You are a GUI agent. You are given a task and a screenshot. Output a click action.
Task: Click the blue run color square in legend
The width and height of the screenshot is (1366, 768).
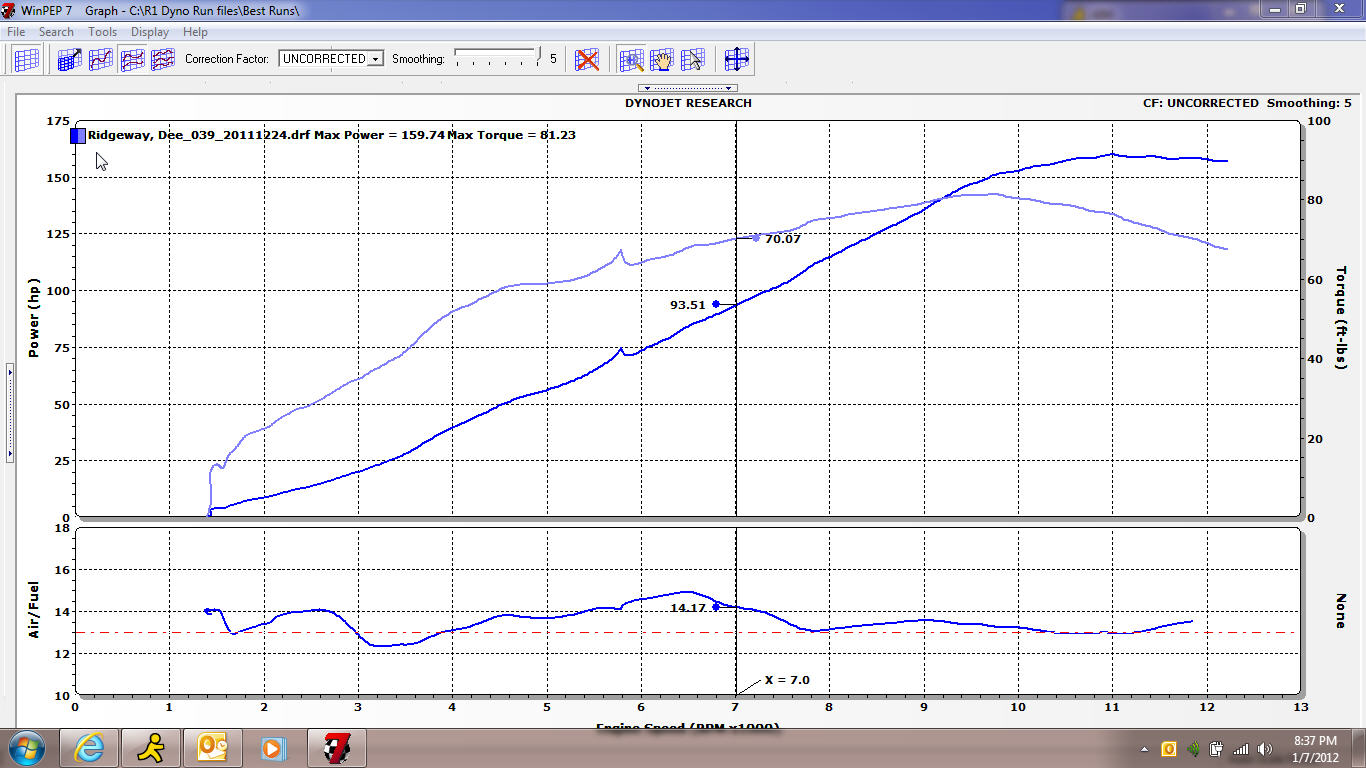(x=78, y=136)
